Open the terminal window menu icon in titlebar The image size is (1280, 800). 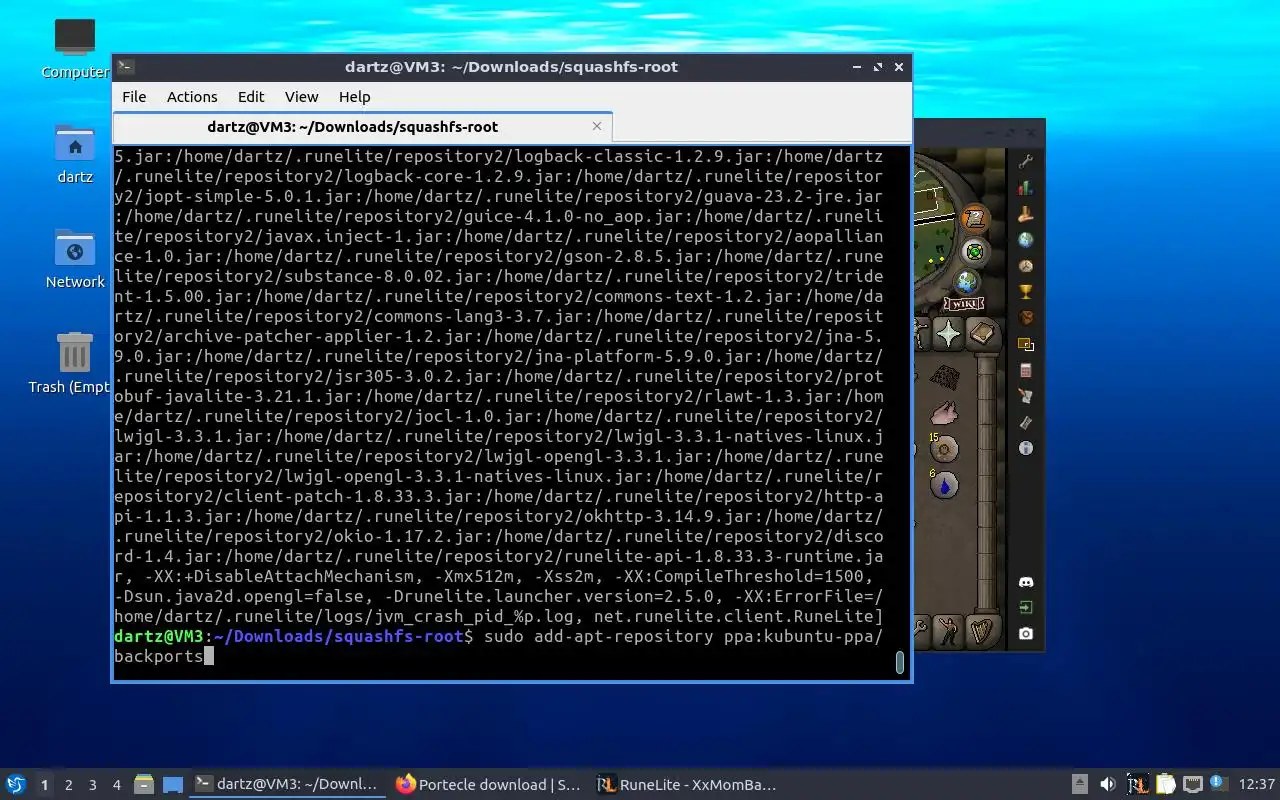(x=125, y=67)
